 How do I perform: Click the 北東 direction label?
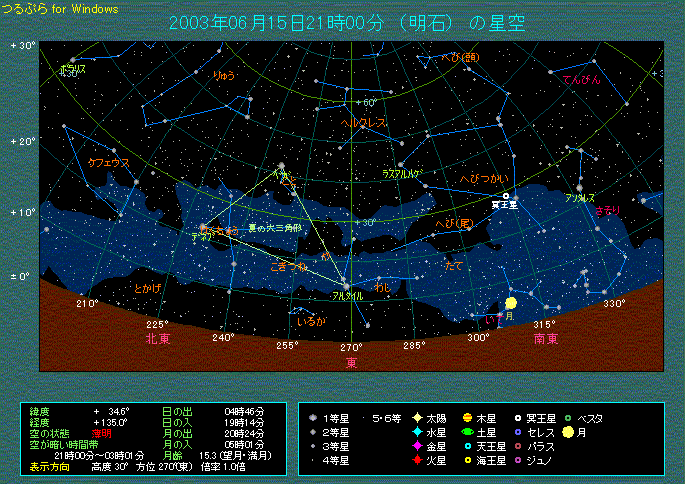[x=158, y=339]
